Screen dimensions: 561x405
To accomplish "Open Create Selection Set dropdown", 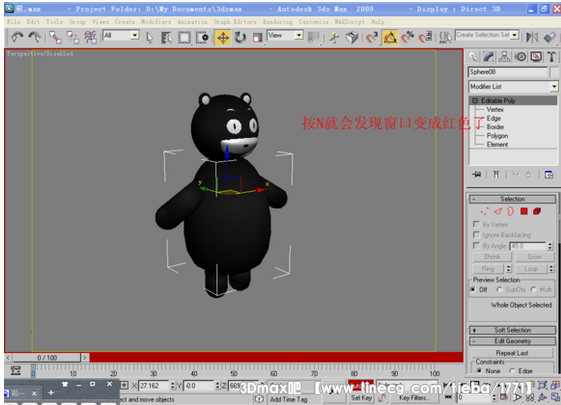I will (x=515, y=35).
